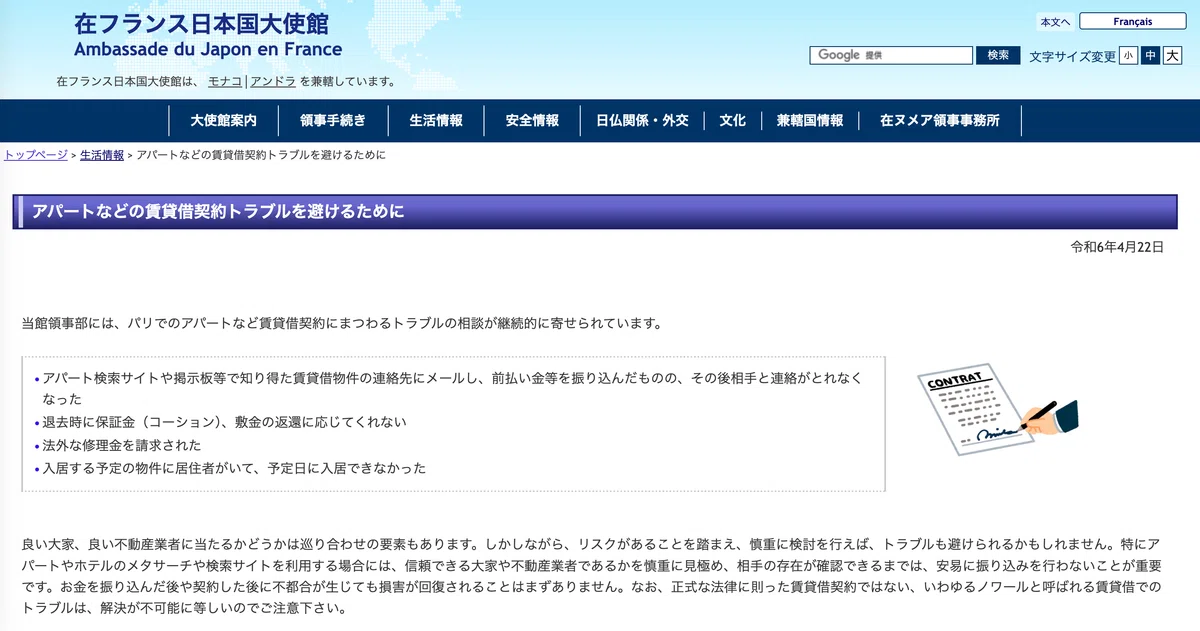Click bullet about 入居する予定の物件に居住者がいて
1200x631 pixels.
coord(234,468)
